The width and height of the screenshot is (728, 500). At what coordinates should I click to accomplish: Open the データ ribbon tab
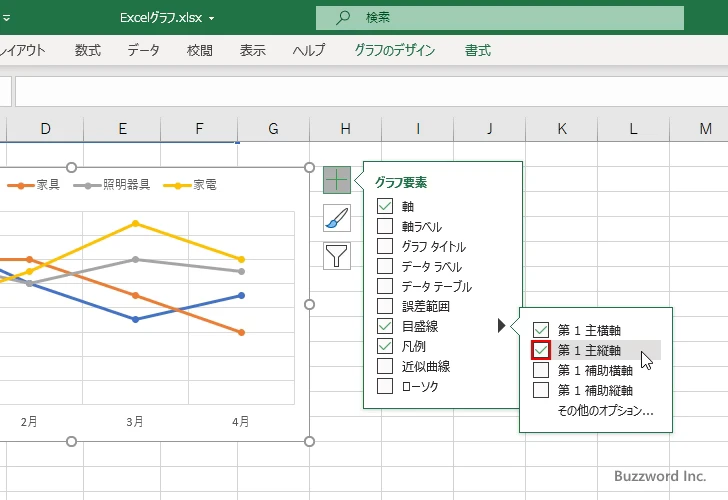143,50
